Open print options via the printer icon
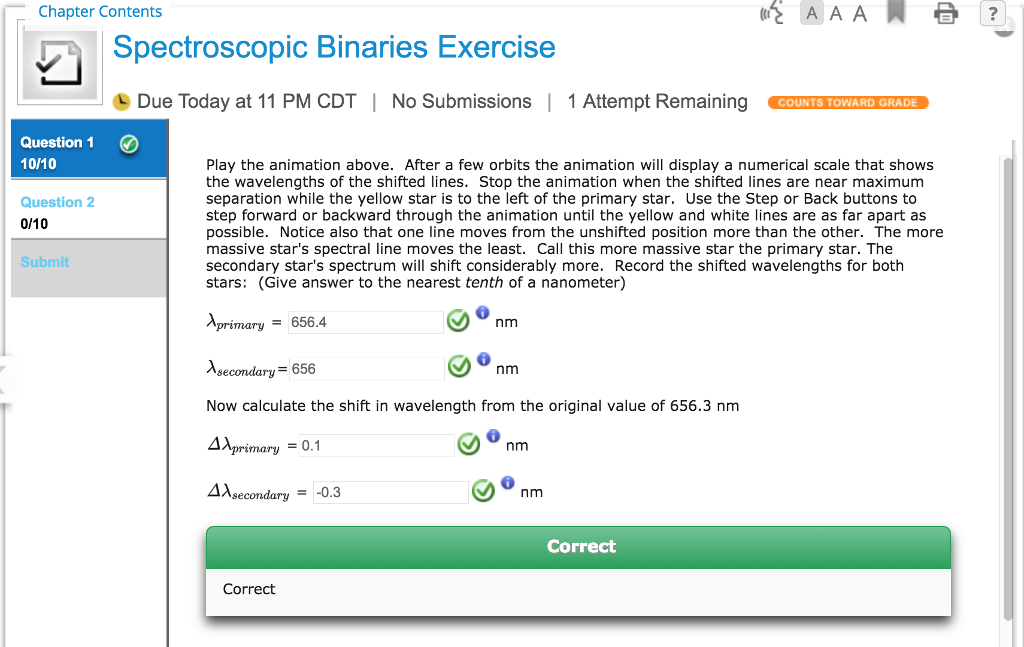 [x=945, y=15]
